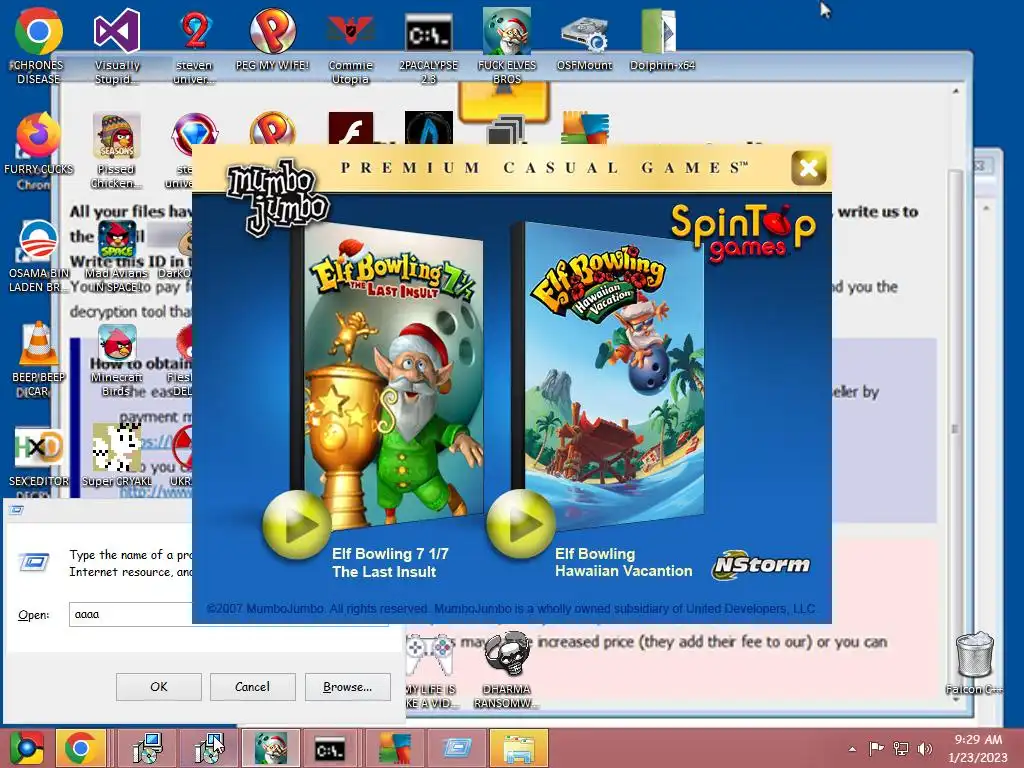1024x768 pixels.
Task: Confirm the Run dialog with OK
Action: pyautogui.click(x=159, y=687)
